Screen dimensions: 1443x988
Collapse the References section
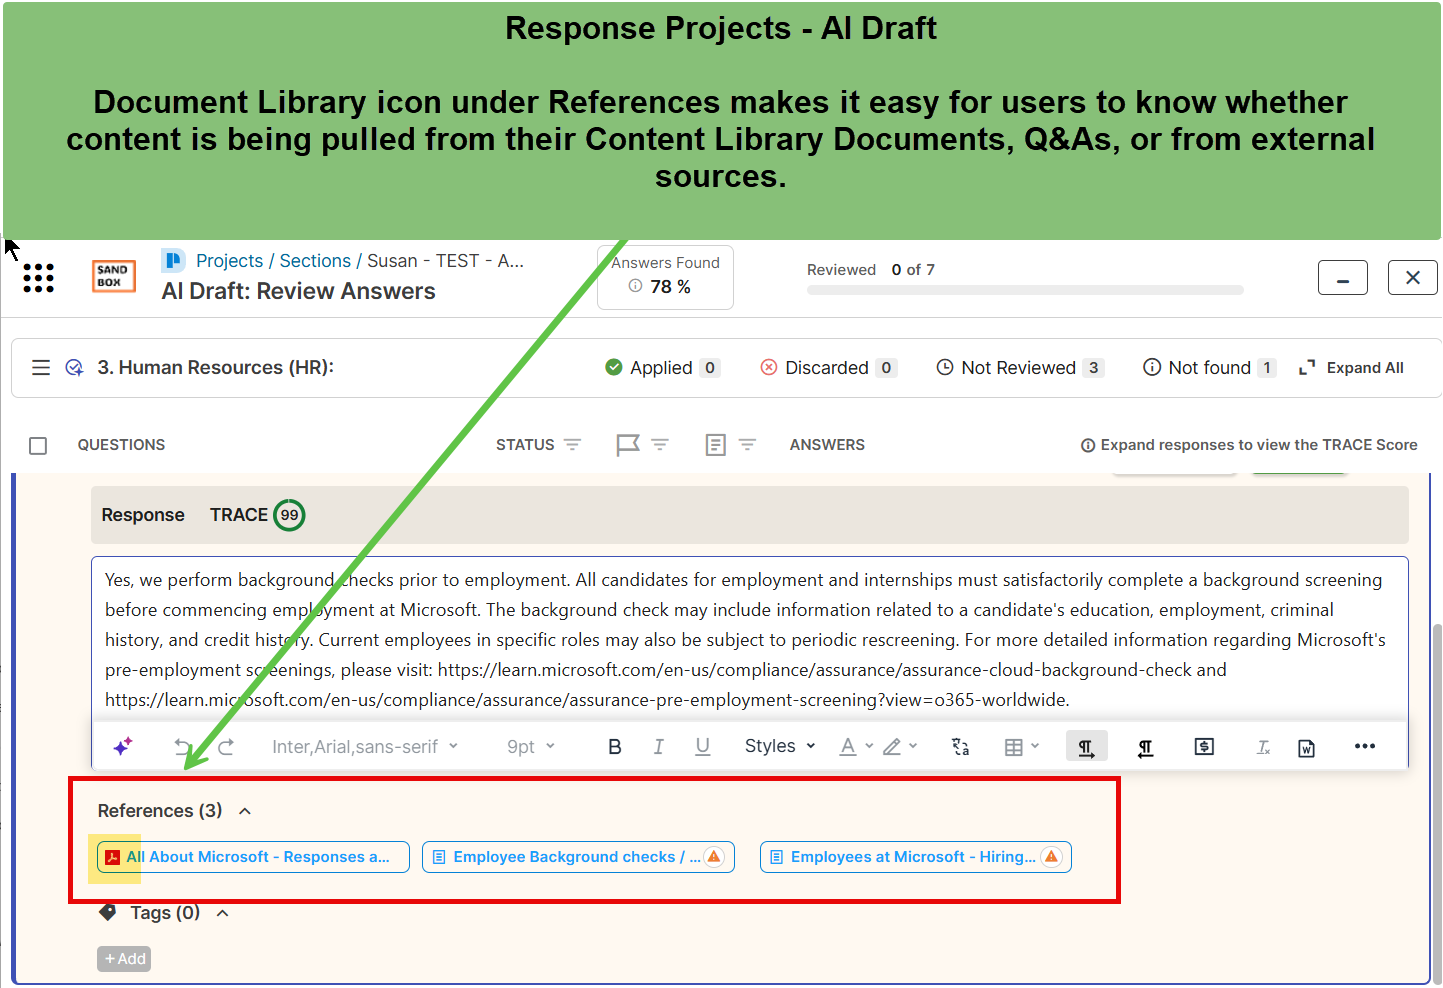click(x=245, y=812)
